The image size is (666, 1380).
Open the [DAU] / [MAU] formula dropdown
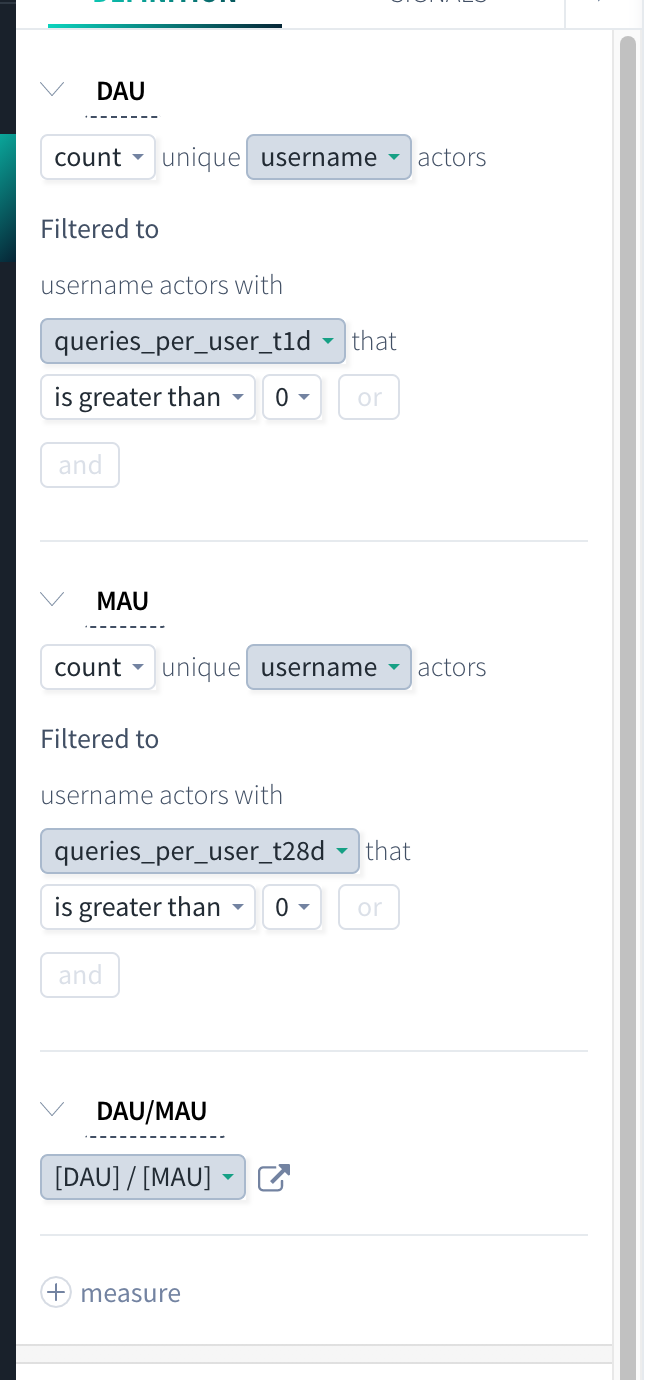[143, 1177]
